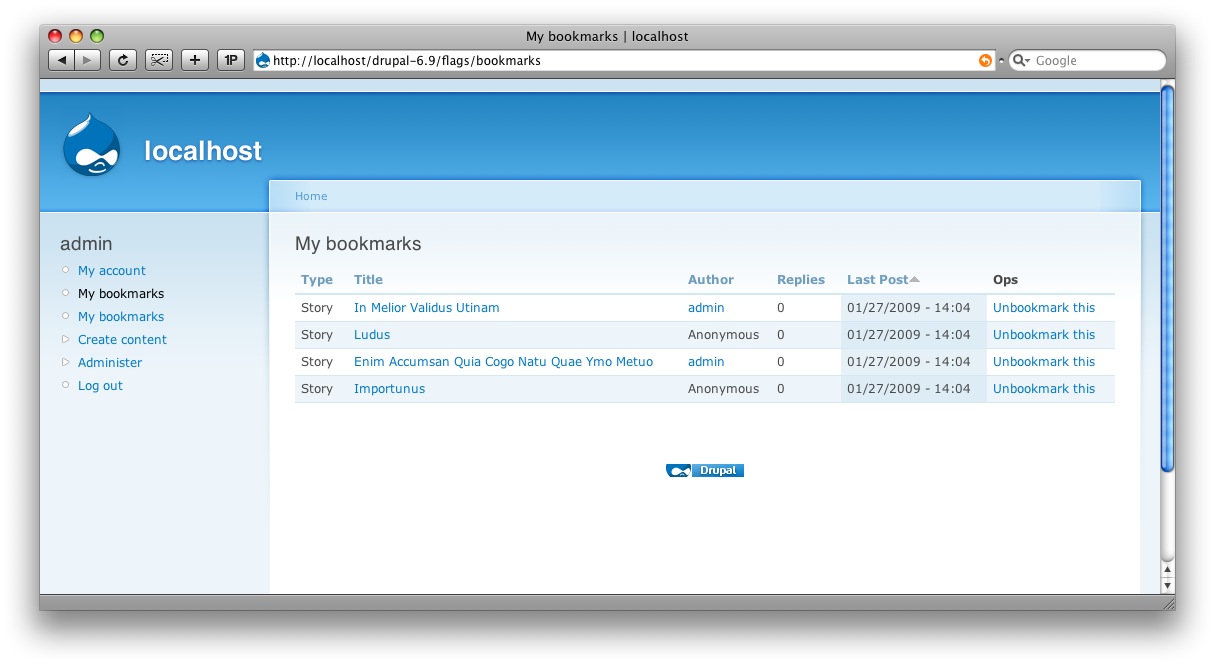Screen dimensions: 1215x665
Task: Unbookmark the story Ludus
Action: click(x=1043, y=334)
